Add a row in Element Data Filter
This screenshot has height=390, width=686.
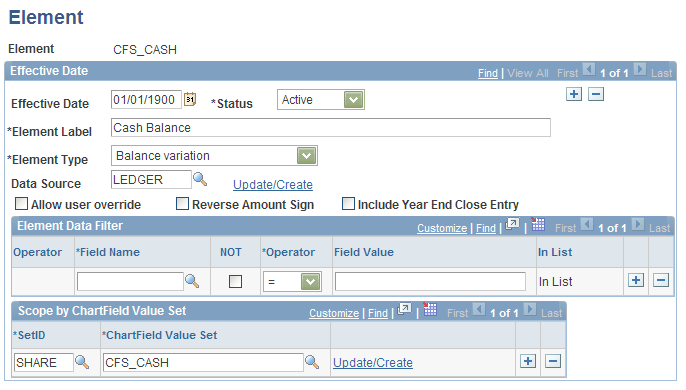(636, 280)
